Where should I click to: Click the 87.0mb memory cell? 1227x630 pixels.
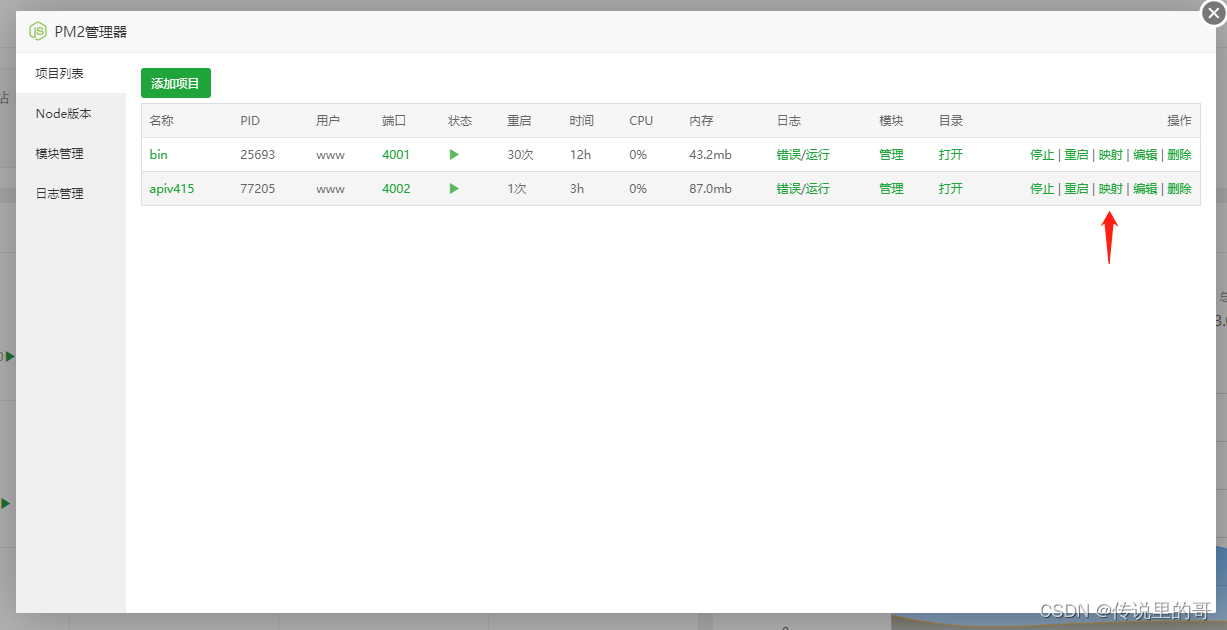click(x=710, y=188)
